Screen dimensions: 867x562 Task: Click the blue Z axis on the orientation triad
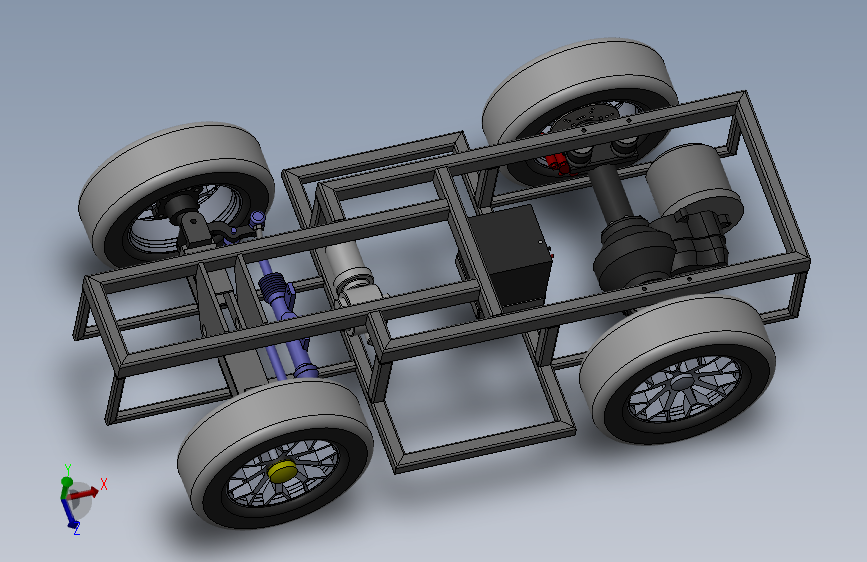[x=71, y=516]
